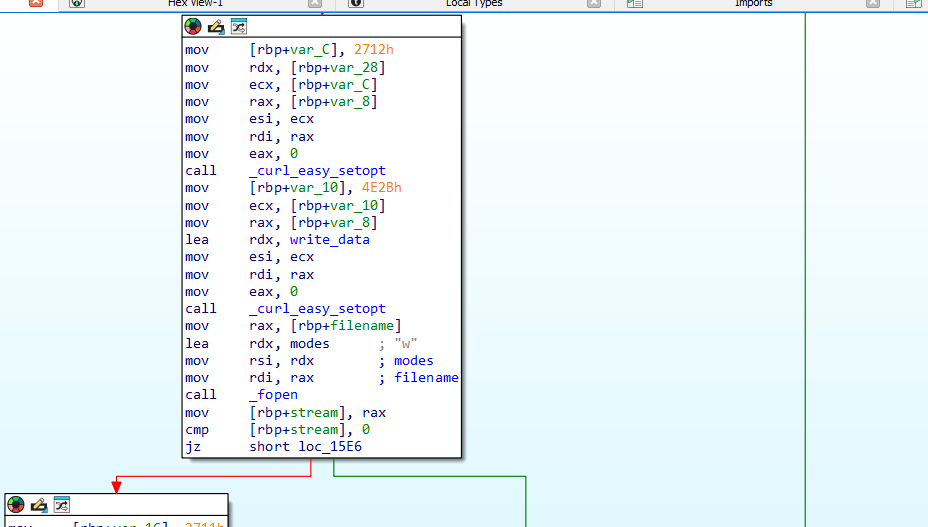Follow the loc_15E6 jump target
This screenshot has width=928, height=527.
pyautogui.click(x=330, y=446)
